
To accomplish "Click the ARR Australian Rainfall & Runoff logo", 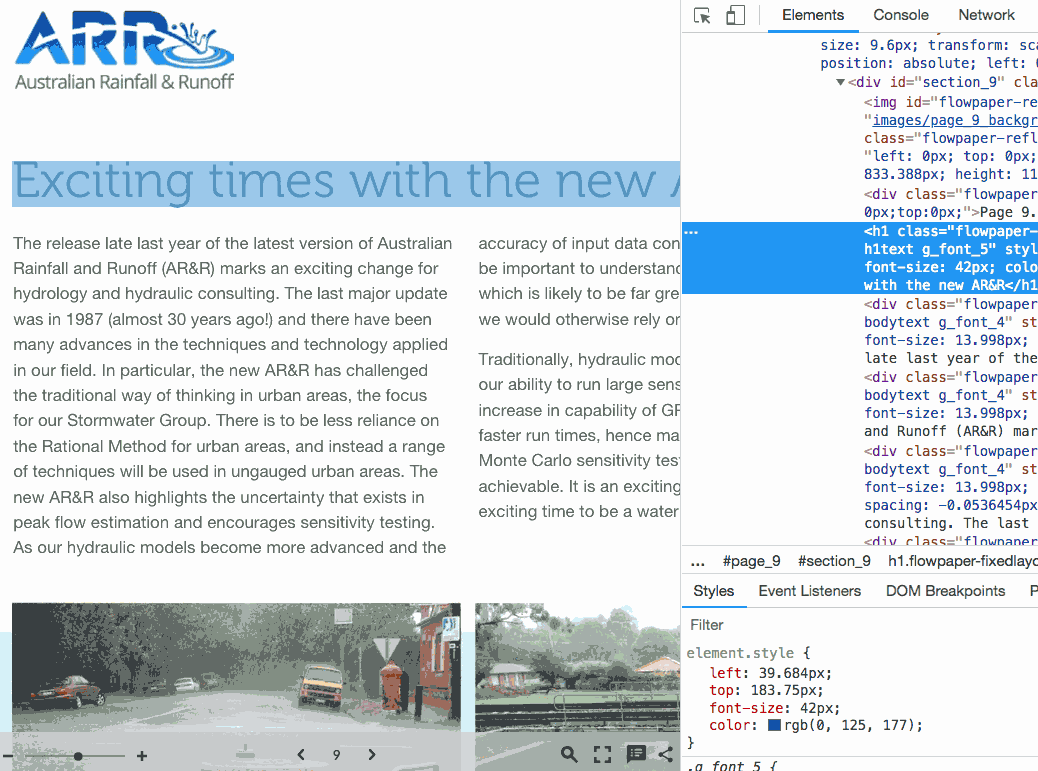I will [x=124, y=50].
